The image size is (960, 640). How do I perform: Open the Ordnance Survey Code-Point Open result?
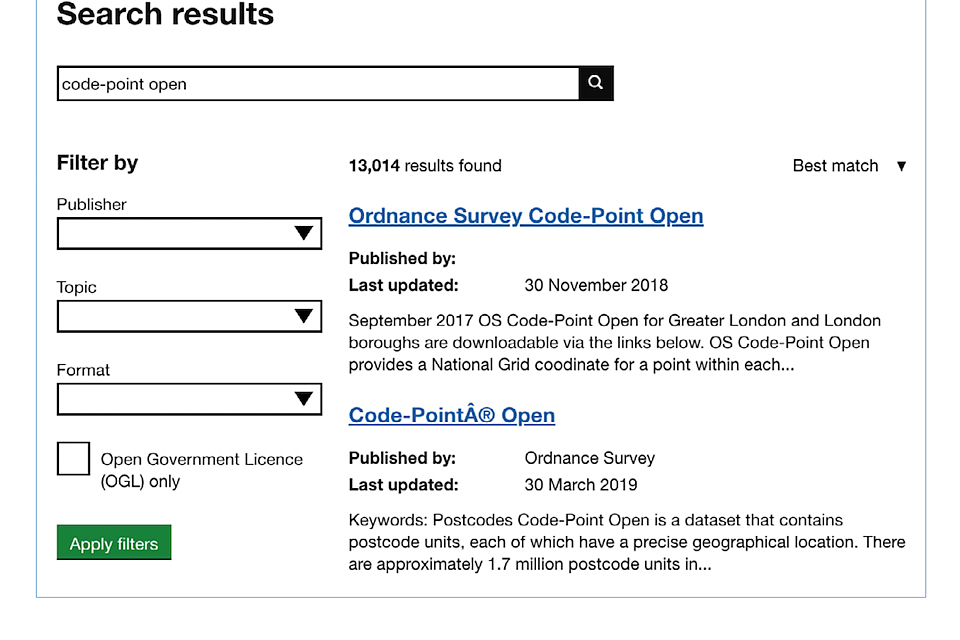[525, 216]
